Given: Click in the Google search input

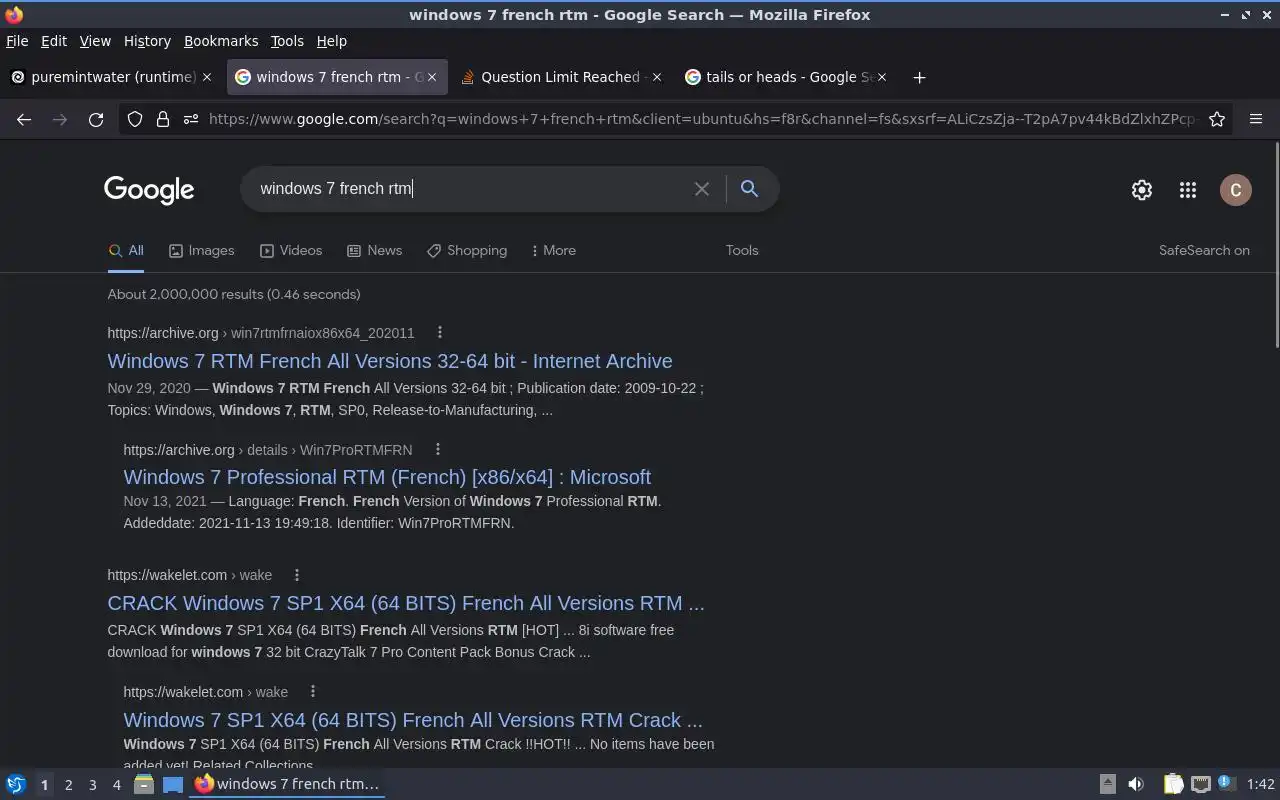Looking at the screenshot, I should pos(470,188).
